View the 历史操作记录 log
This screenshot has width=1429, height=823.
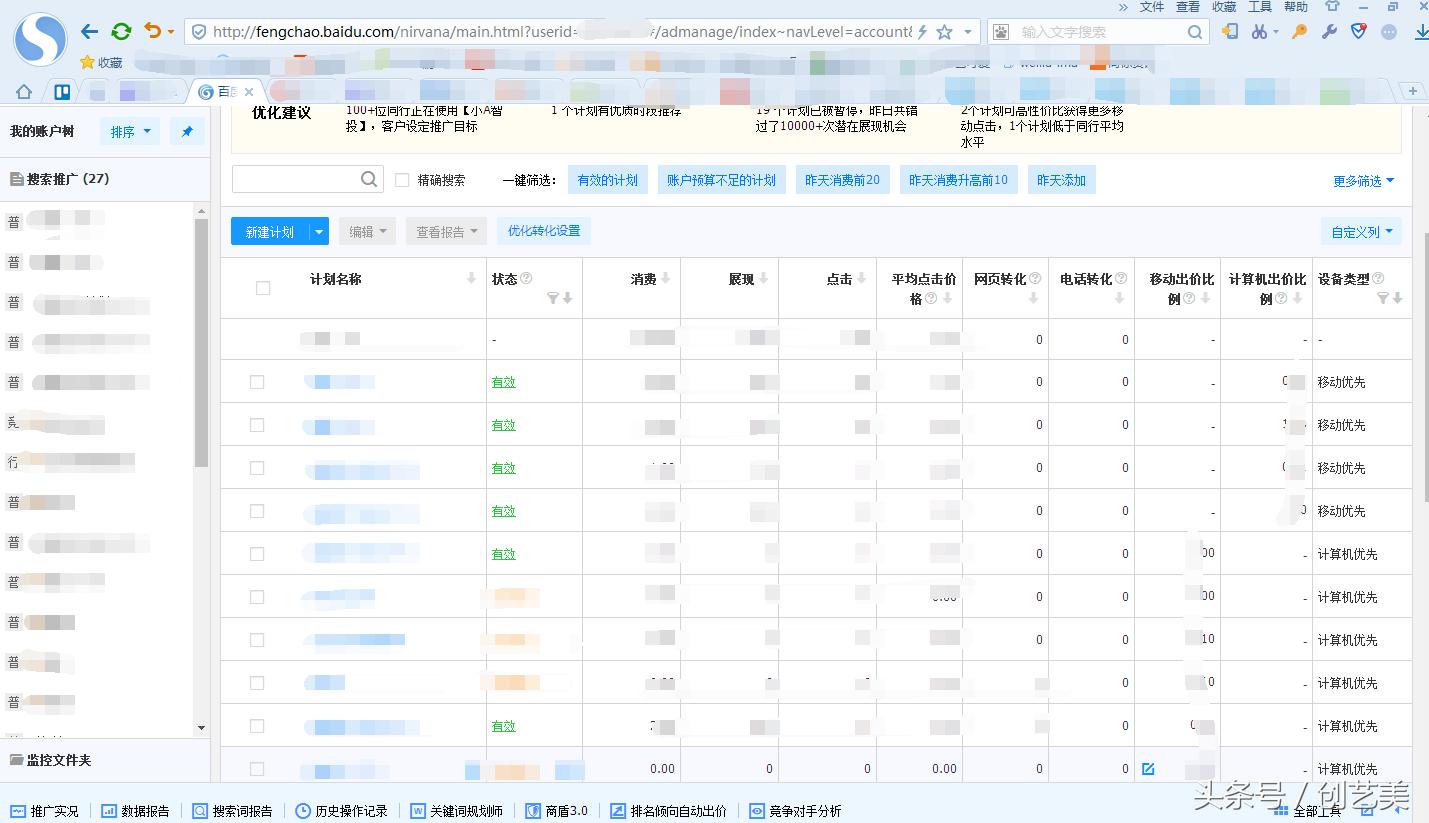(x=340, y=811)
